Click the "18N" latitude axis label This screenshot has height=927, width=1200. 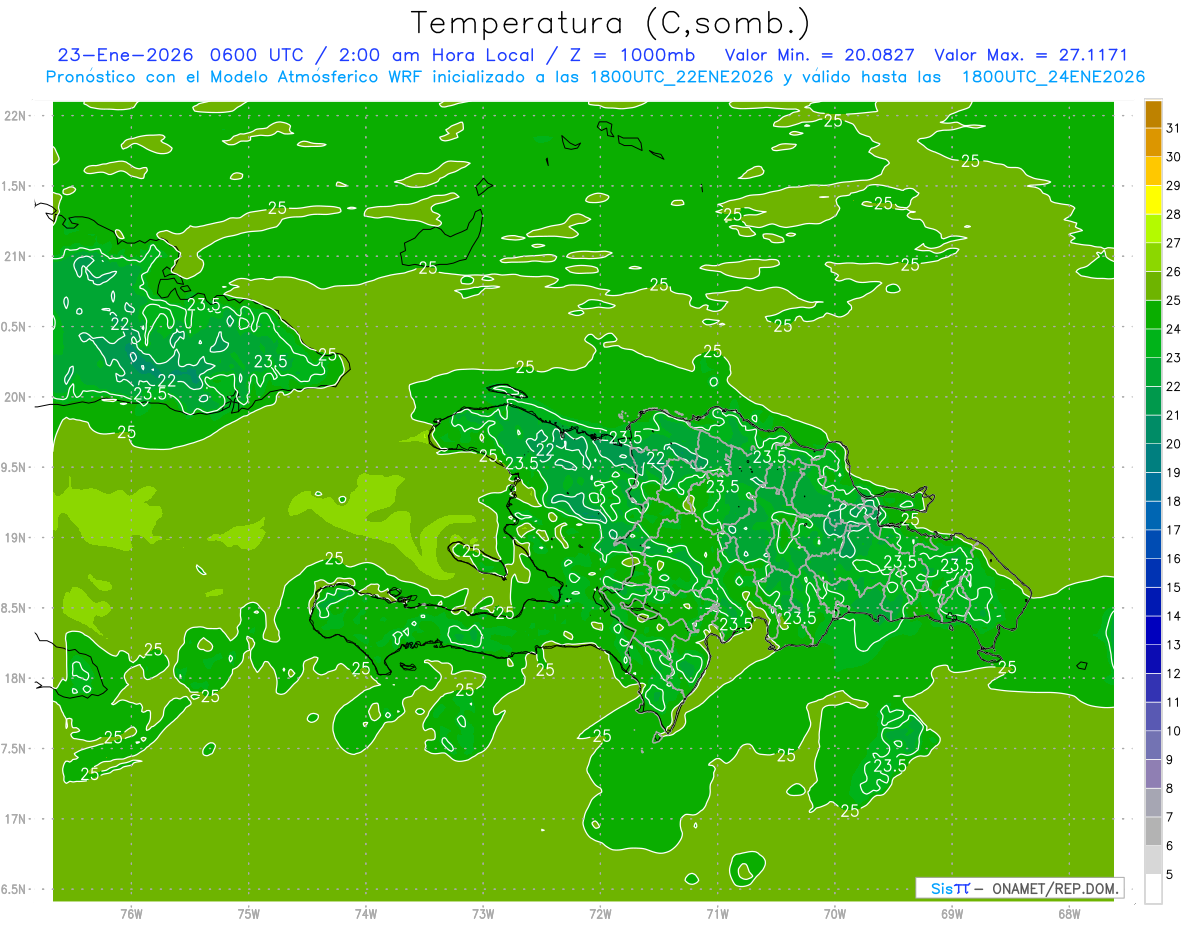pos(17,678)
